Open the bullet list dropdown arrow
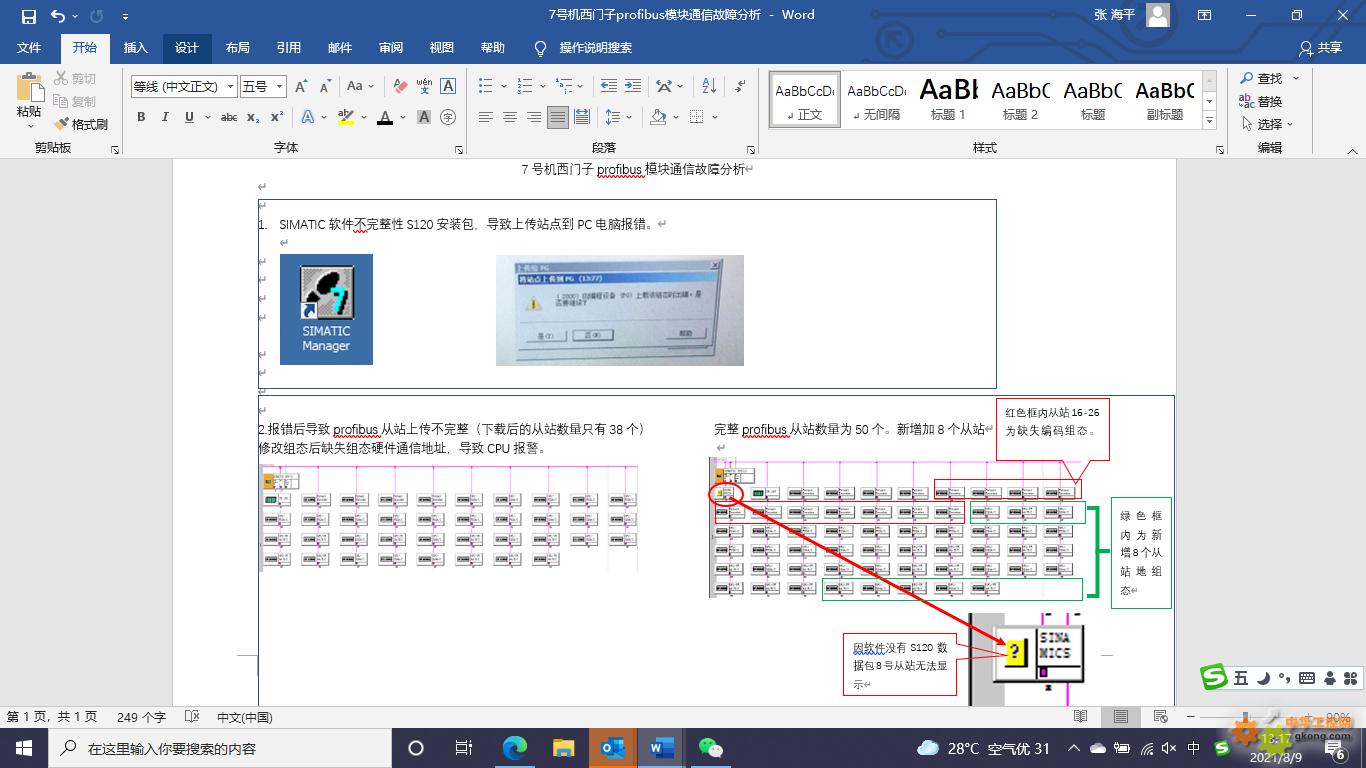This screenshot has width=1366, height=768. (503, 87)
